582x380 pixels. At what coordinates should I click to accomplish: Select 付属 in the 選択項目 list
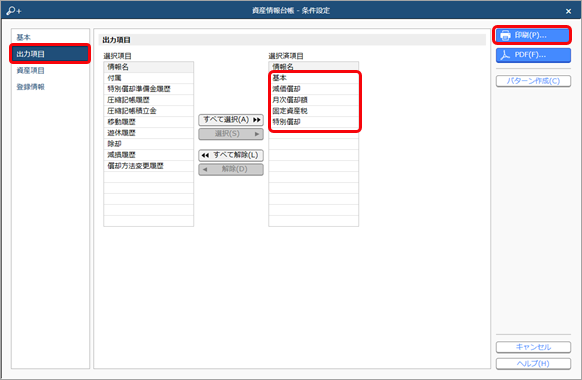[x=148, y=78]
